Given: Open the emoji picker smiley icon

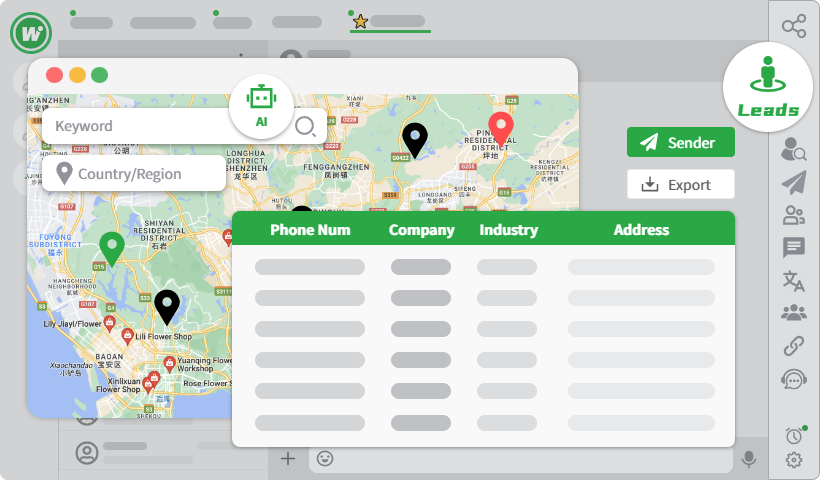Looking at the screenshot, I should (x=324, y=459).
